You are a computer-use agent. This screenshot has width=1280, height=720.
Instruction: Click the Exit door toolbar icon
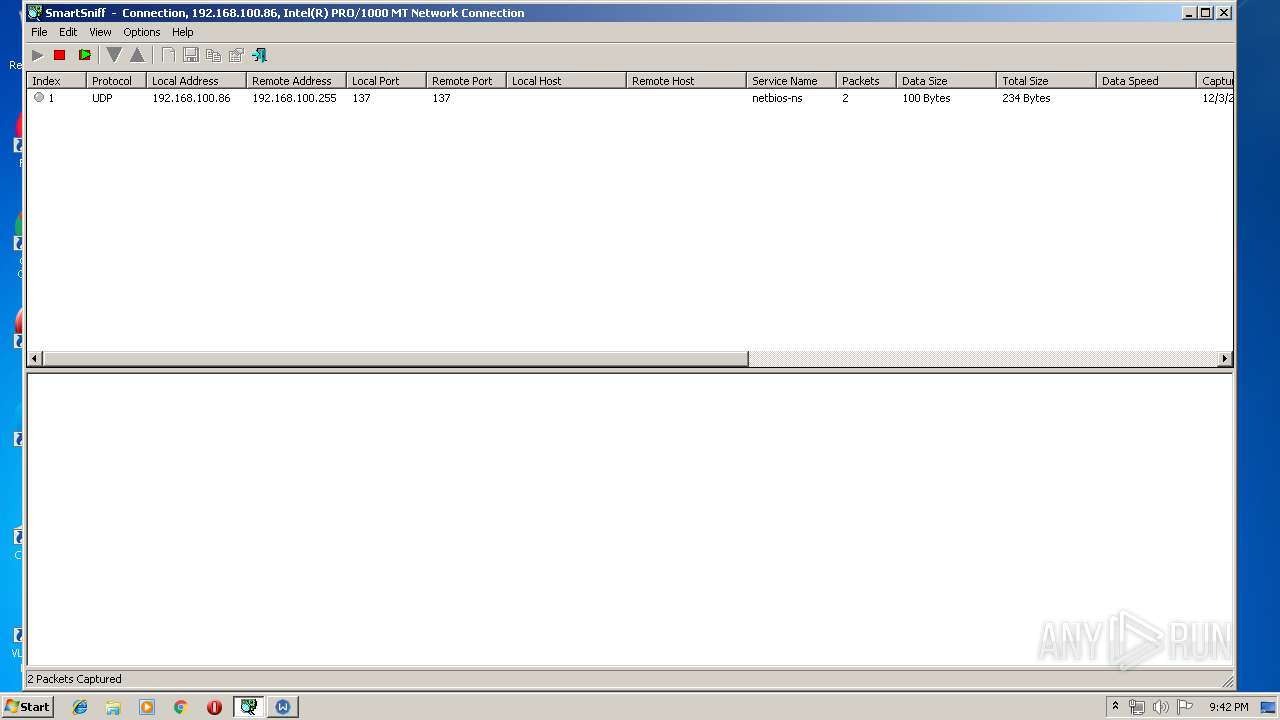(x=259, y=55)
